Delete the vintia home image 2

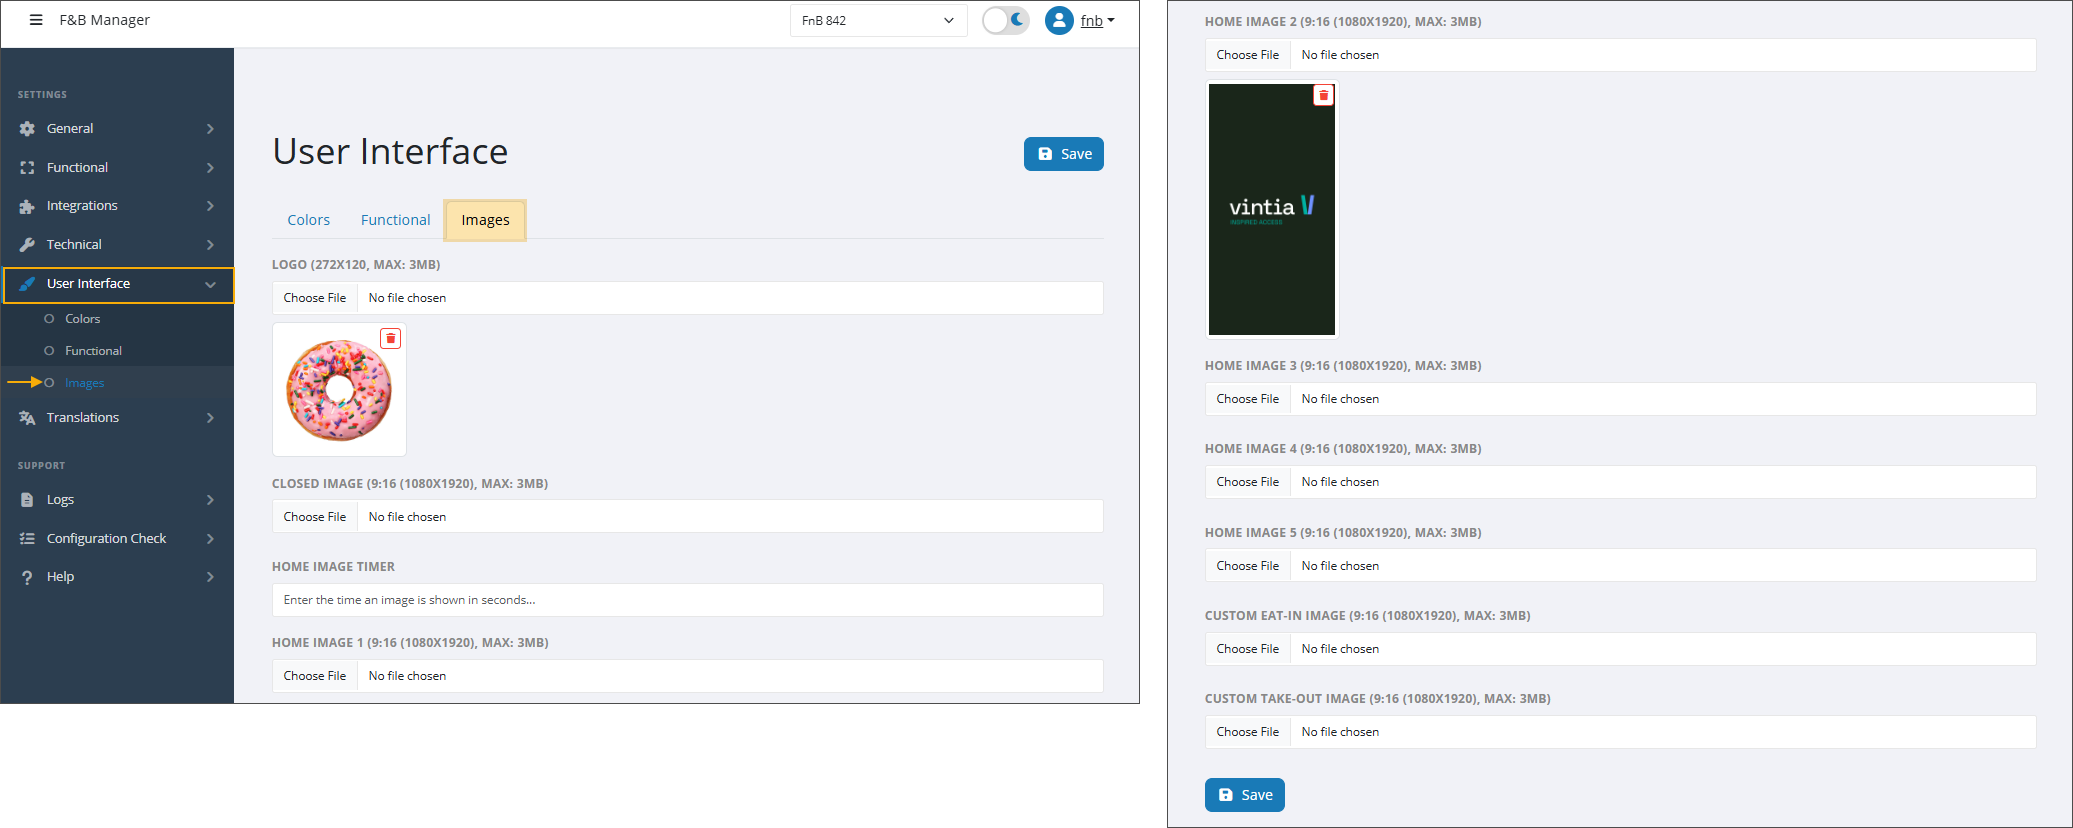point(1323,96)
